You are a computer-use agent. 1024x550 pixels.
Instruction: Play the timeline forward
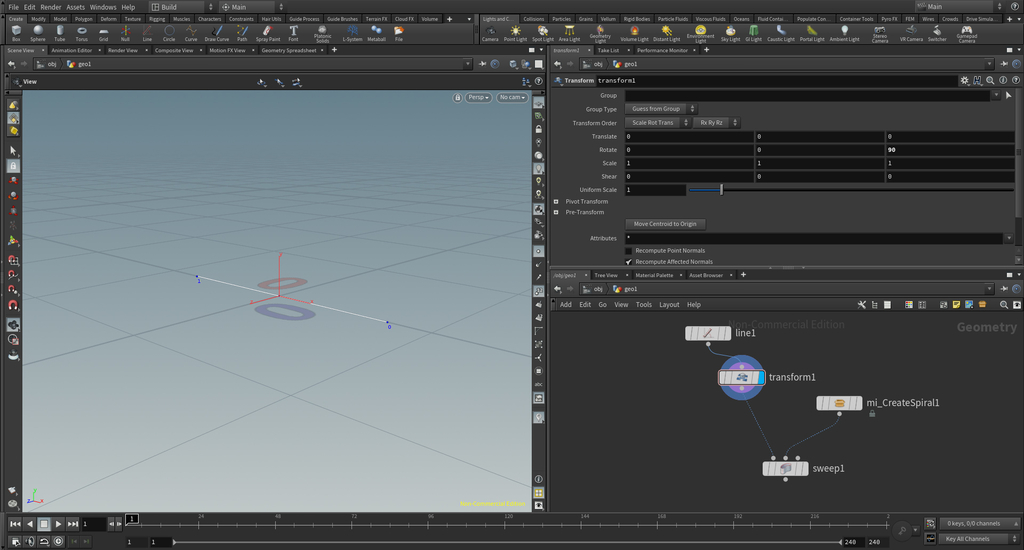pos(58,524)
